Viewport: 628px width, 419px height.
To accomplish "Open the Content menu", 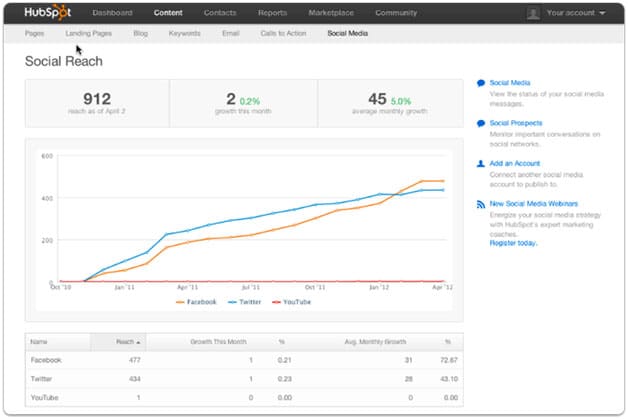I will [168, 13].
